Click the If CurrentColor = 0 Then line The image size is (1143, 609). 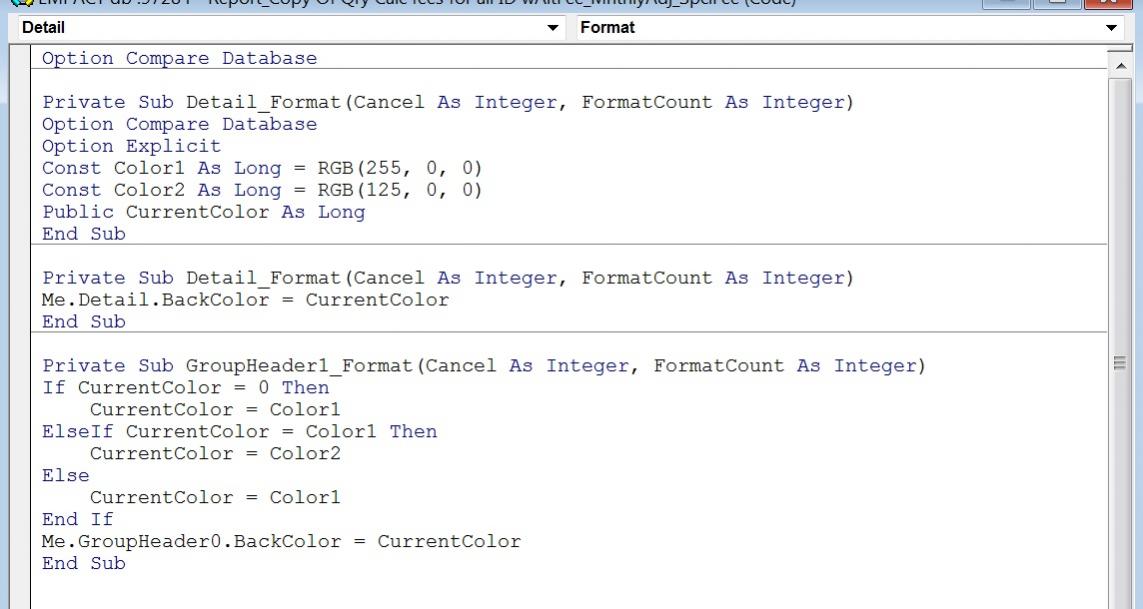point(185,388)
